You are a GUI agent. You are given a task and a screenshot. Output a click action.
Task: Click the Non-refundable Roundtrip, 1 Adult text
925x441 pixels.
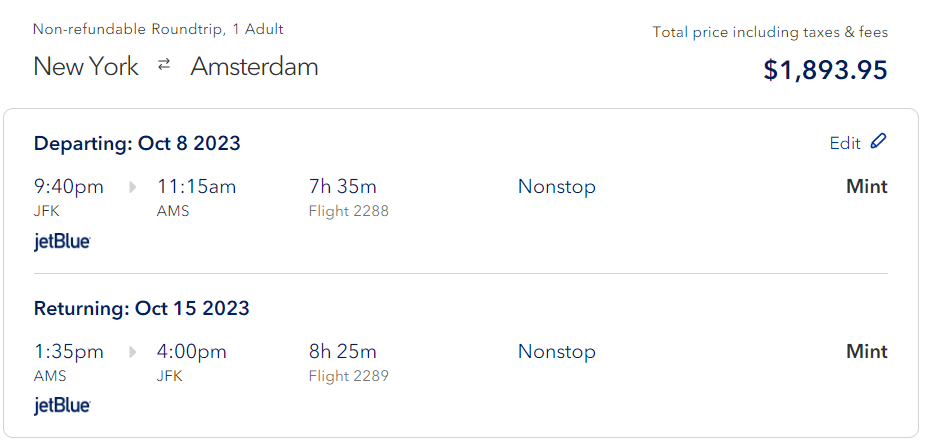158,29
